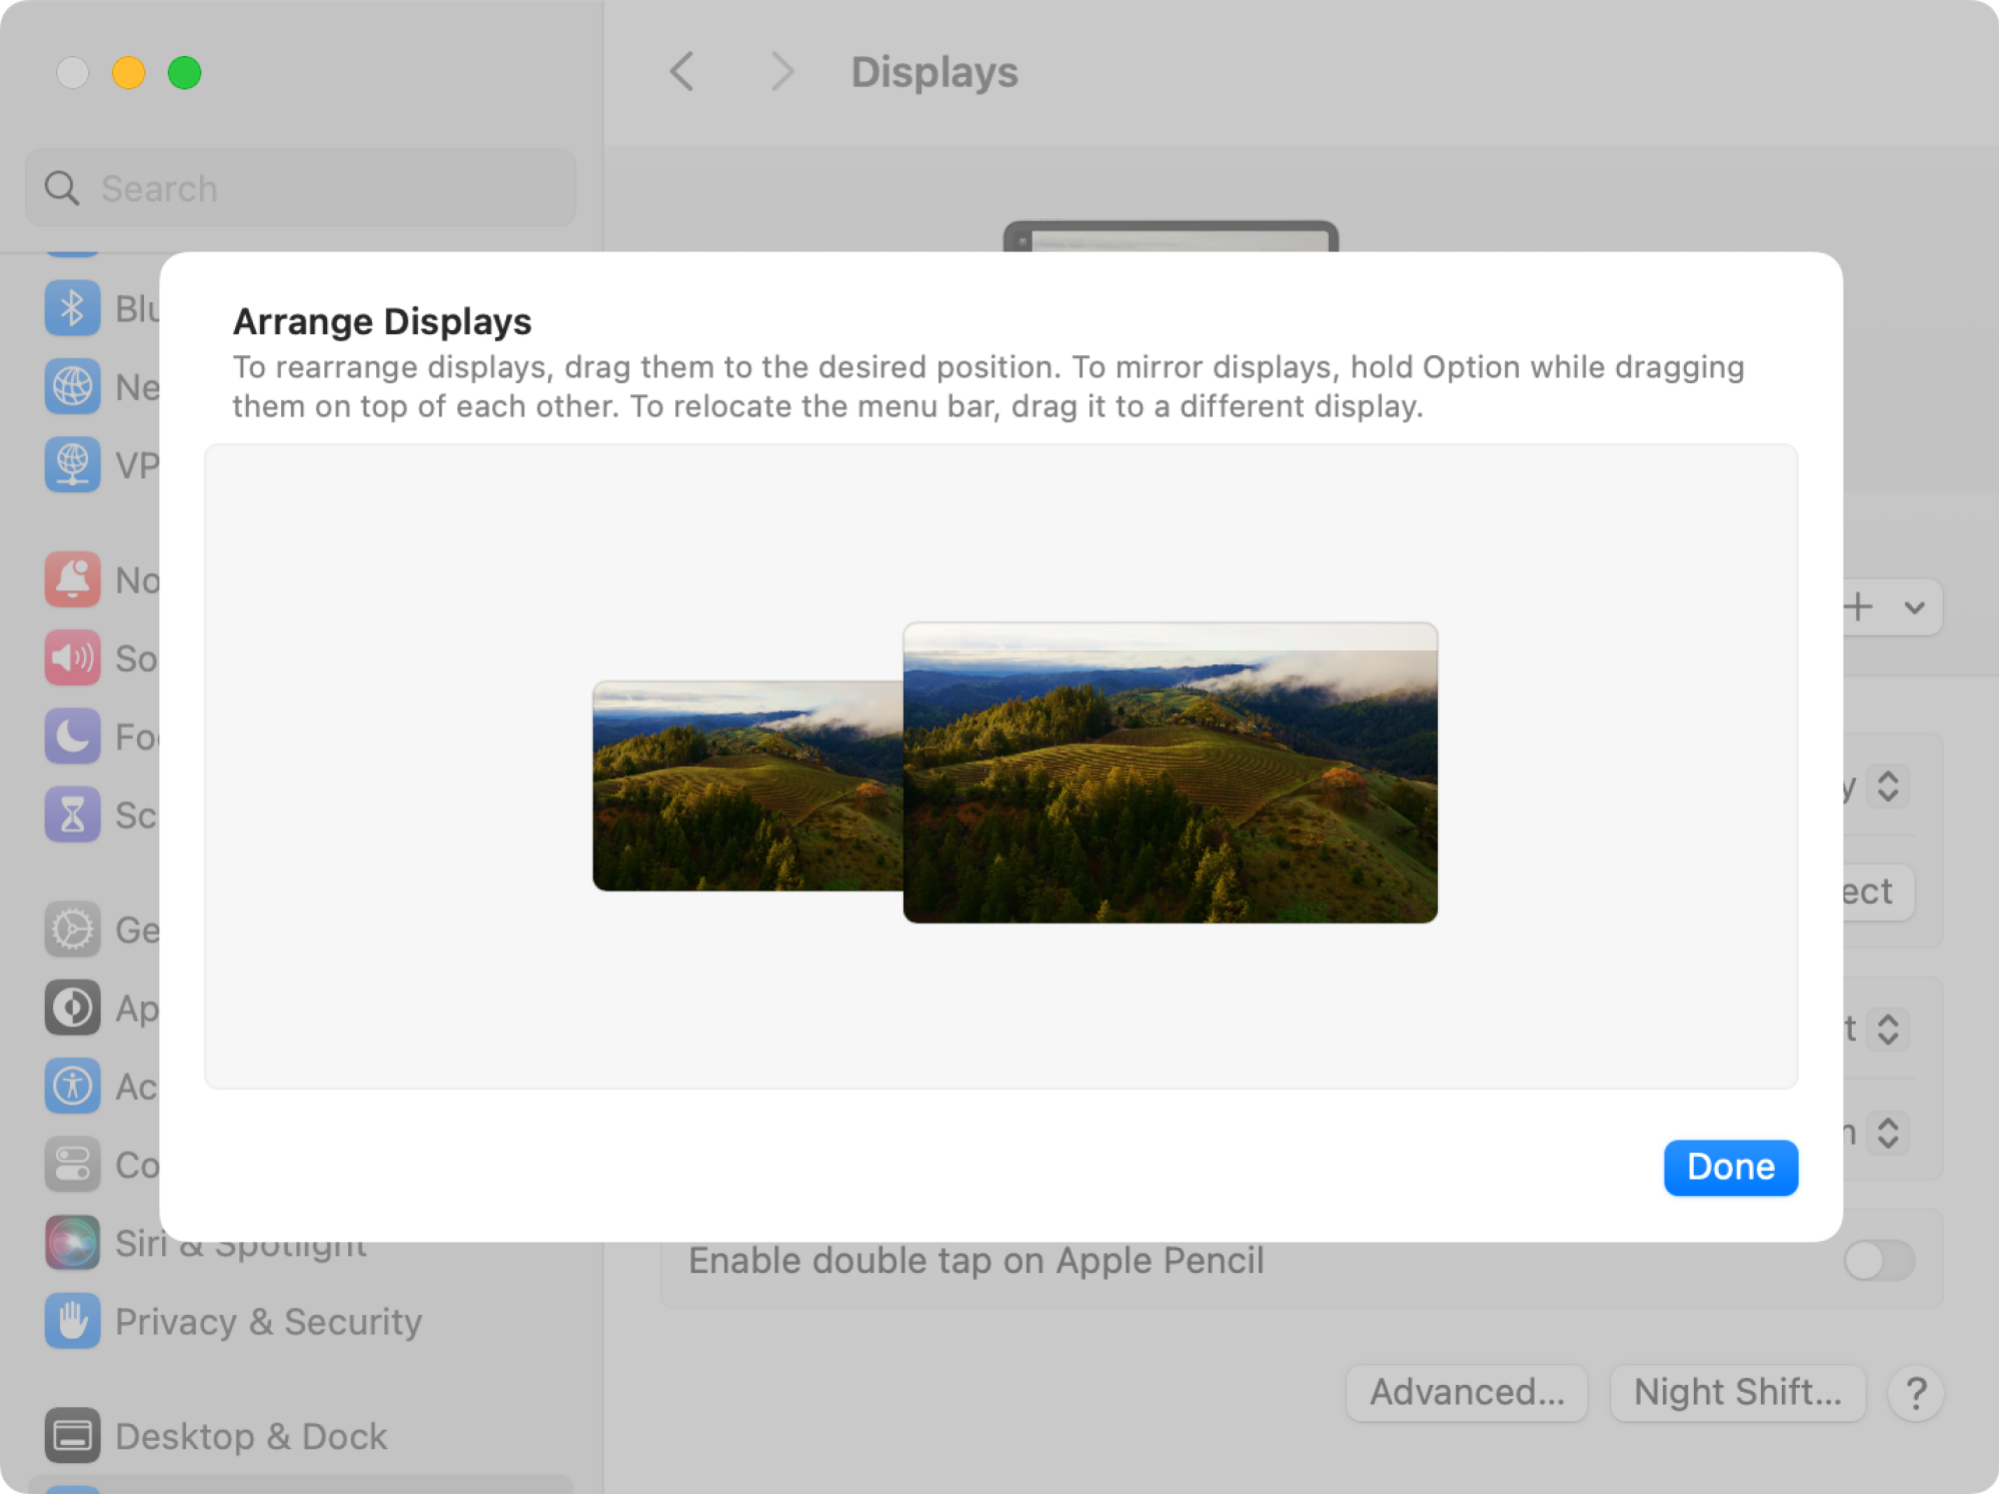Click the minimize yellow window button
Image resolution: width=1999 pixels, height=1494 pixels.
(128, 73)
